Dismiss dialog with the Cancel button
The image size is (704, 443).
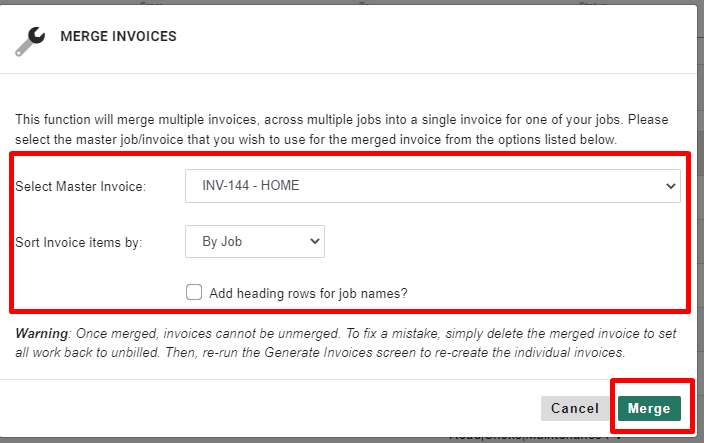pos(575,408)
